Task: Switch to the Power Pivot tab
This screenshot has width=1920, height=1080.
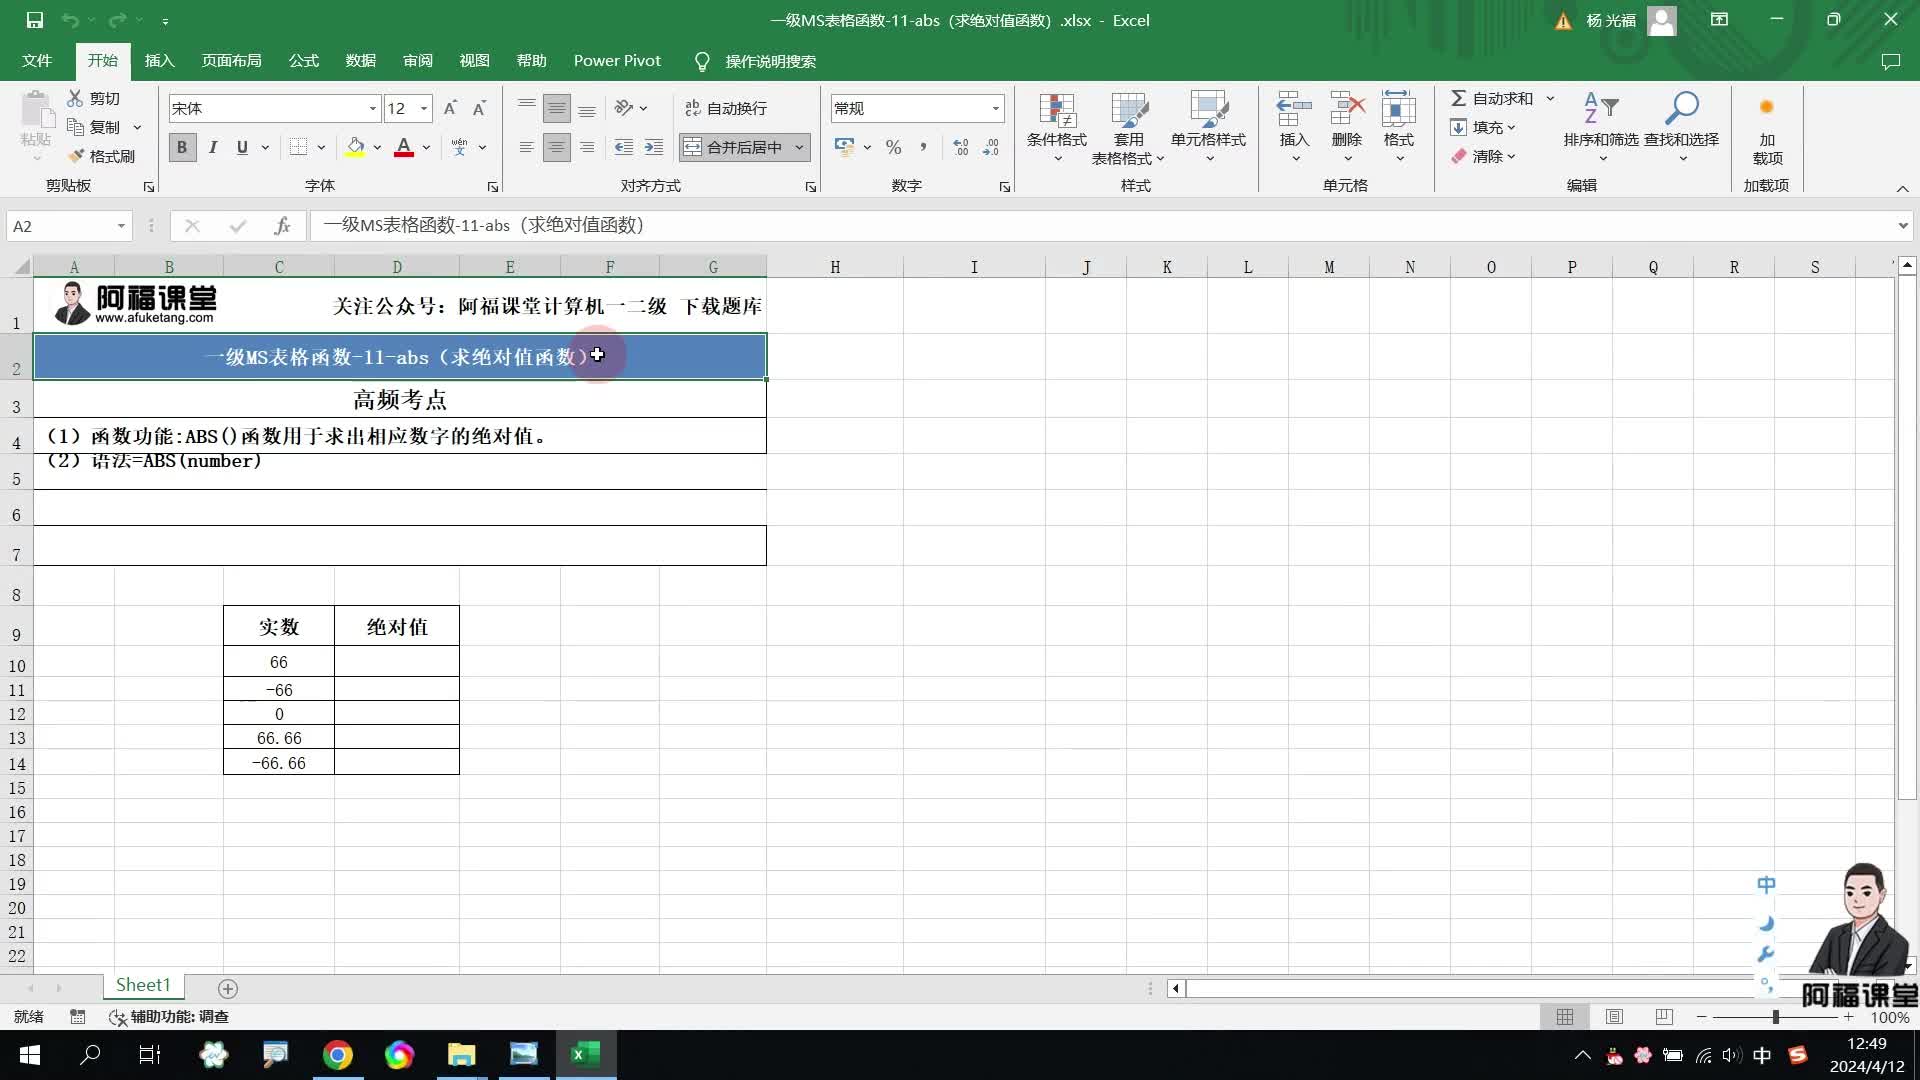Action: click(617, 61)
